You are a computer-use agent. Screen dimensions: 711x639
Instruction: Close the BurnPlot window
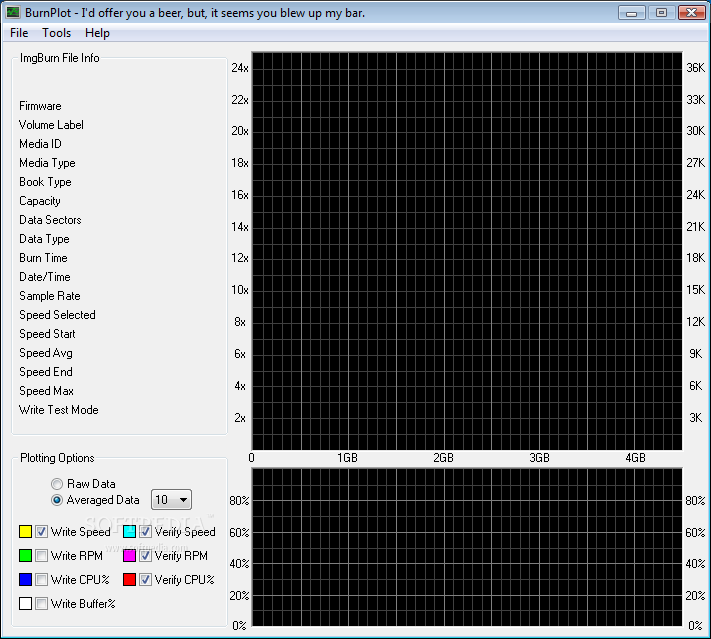click(x=691, y=13)
